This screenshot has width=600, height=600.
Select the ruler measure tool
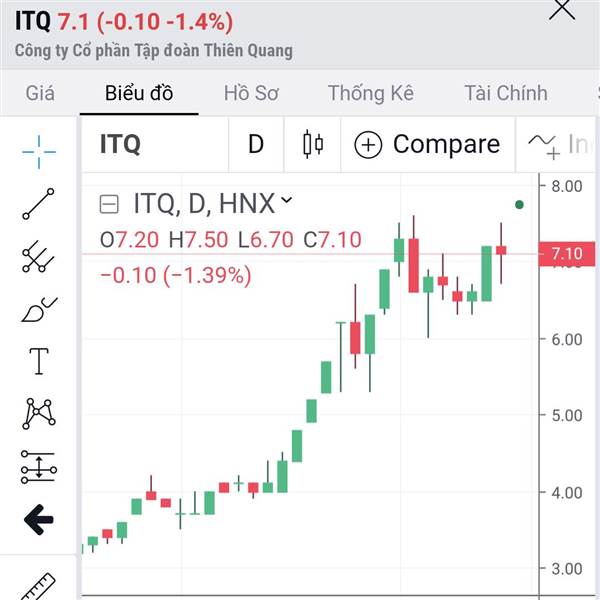pos(38,587)
